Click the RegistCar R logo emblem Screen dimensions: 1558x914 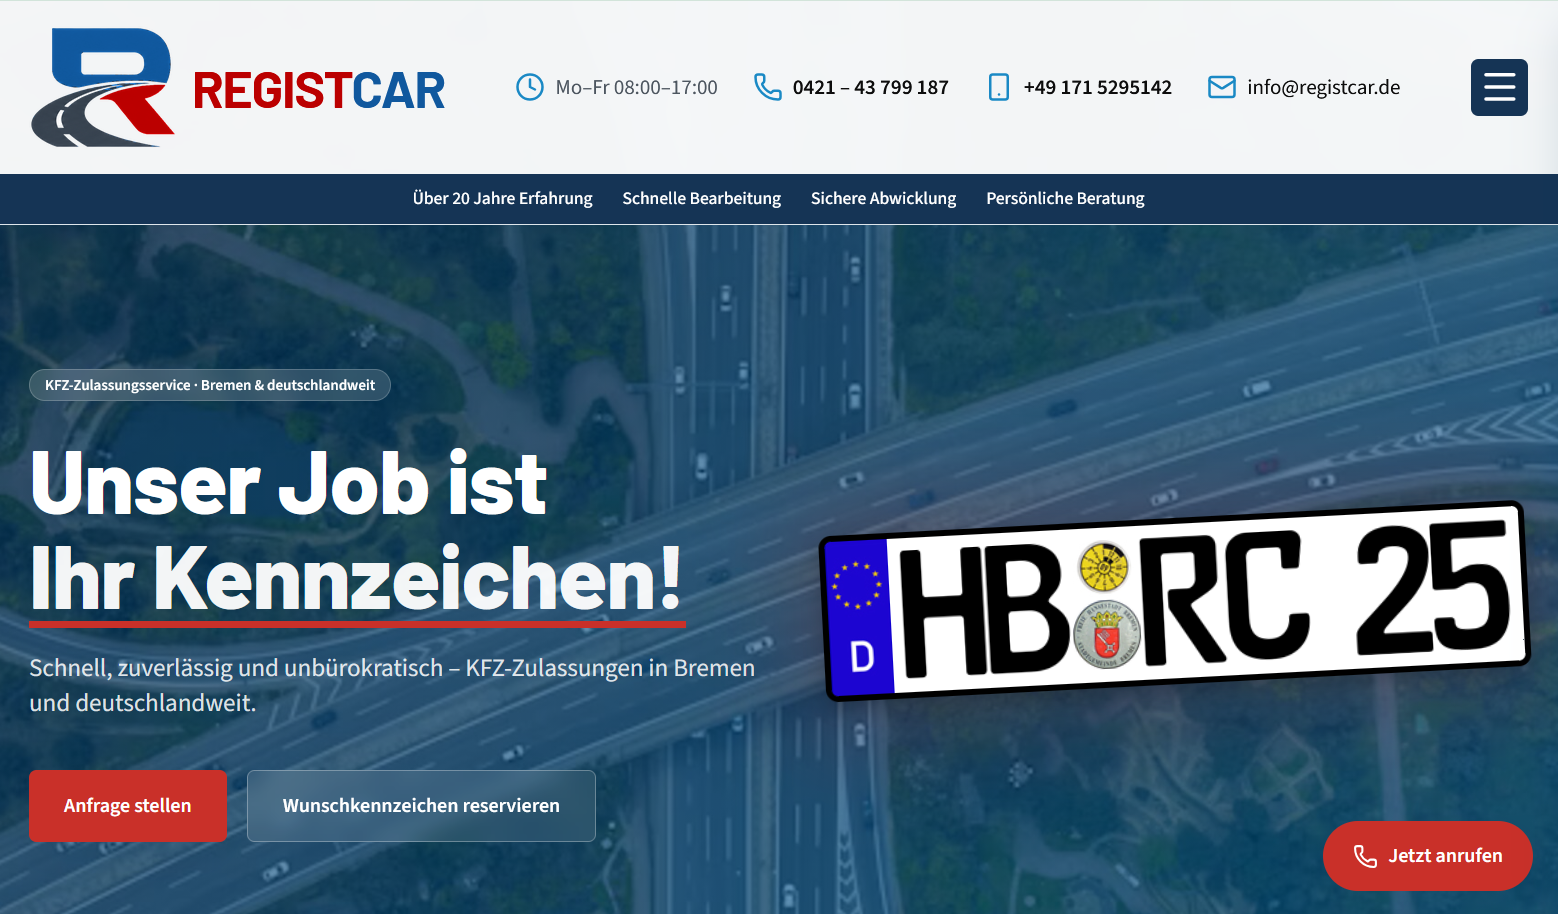[104, 88]
